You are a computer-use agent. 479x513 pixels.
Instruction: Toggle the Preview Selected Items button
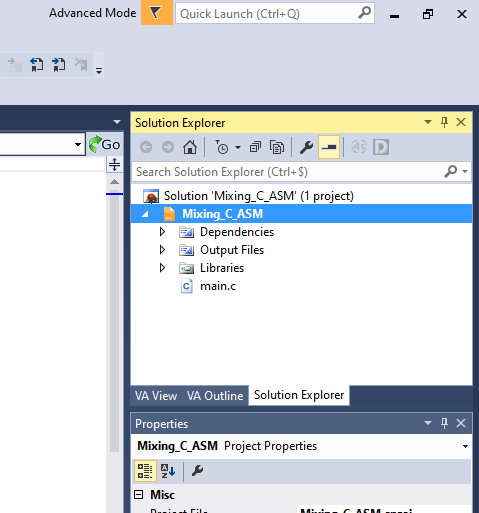[329, 147]
